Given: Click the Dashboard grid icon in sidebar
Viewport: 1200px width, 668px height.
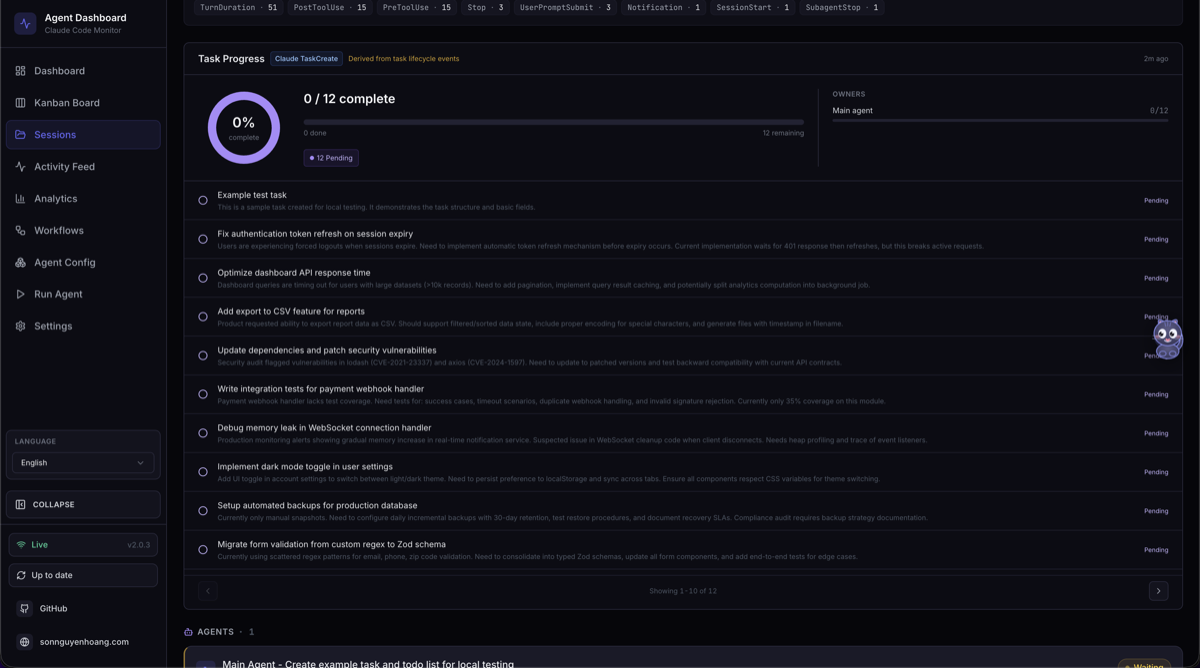Looking at the screenshot, I should tap(20, 71).
